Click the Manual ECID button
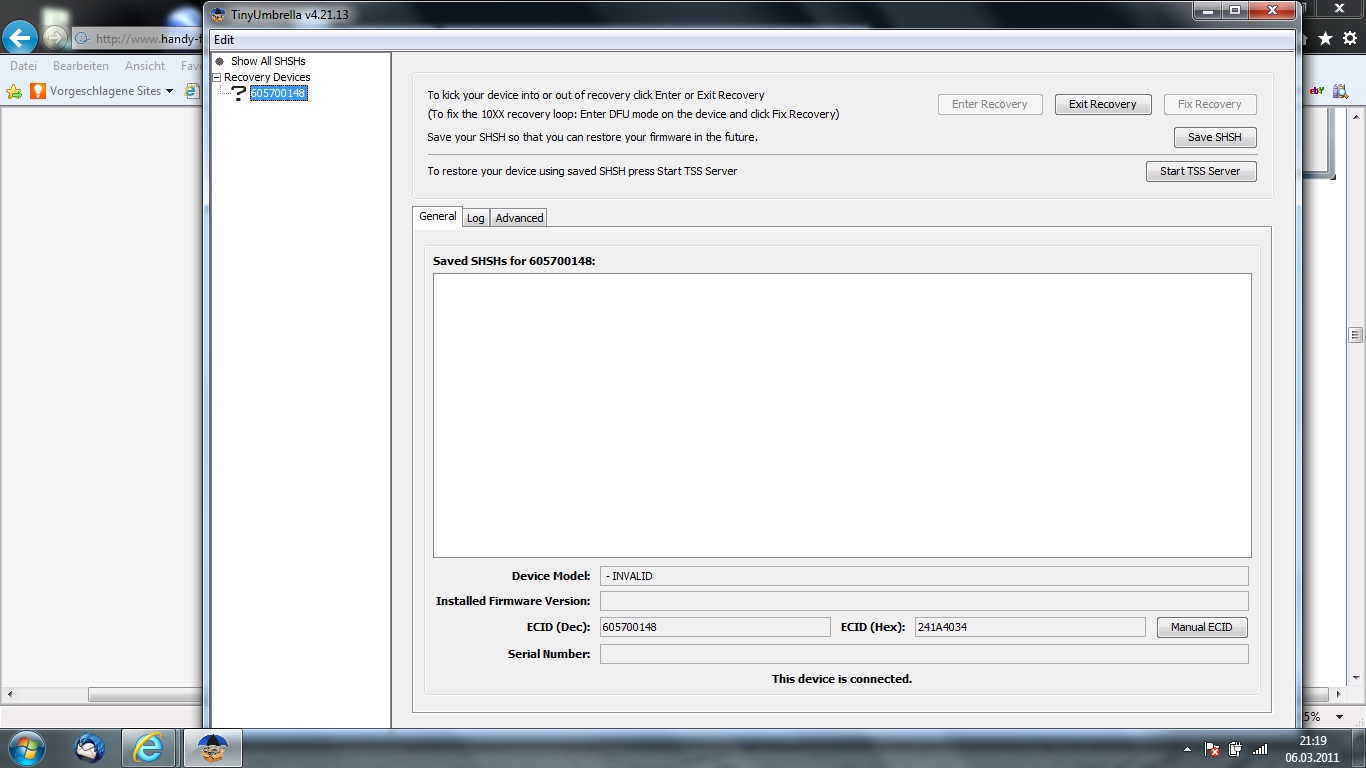The height and width of the screenshot is (768, 1366). [x=1202, y=627]
